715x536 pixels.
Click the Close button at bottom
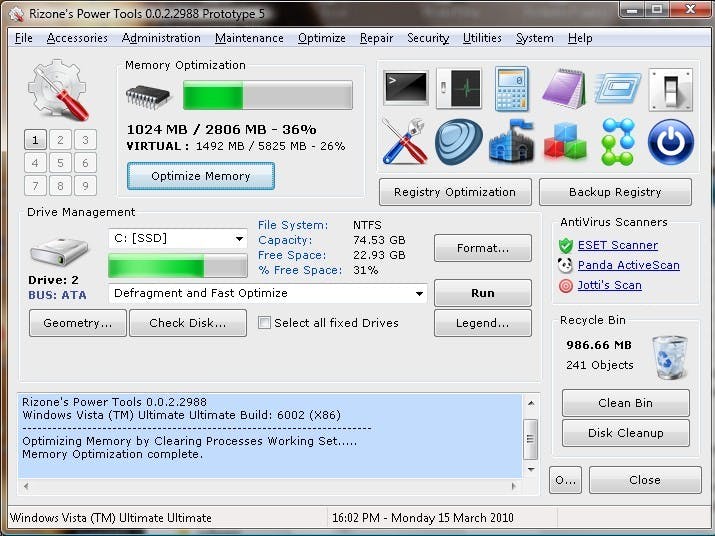tap(645, 480)
